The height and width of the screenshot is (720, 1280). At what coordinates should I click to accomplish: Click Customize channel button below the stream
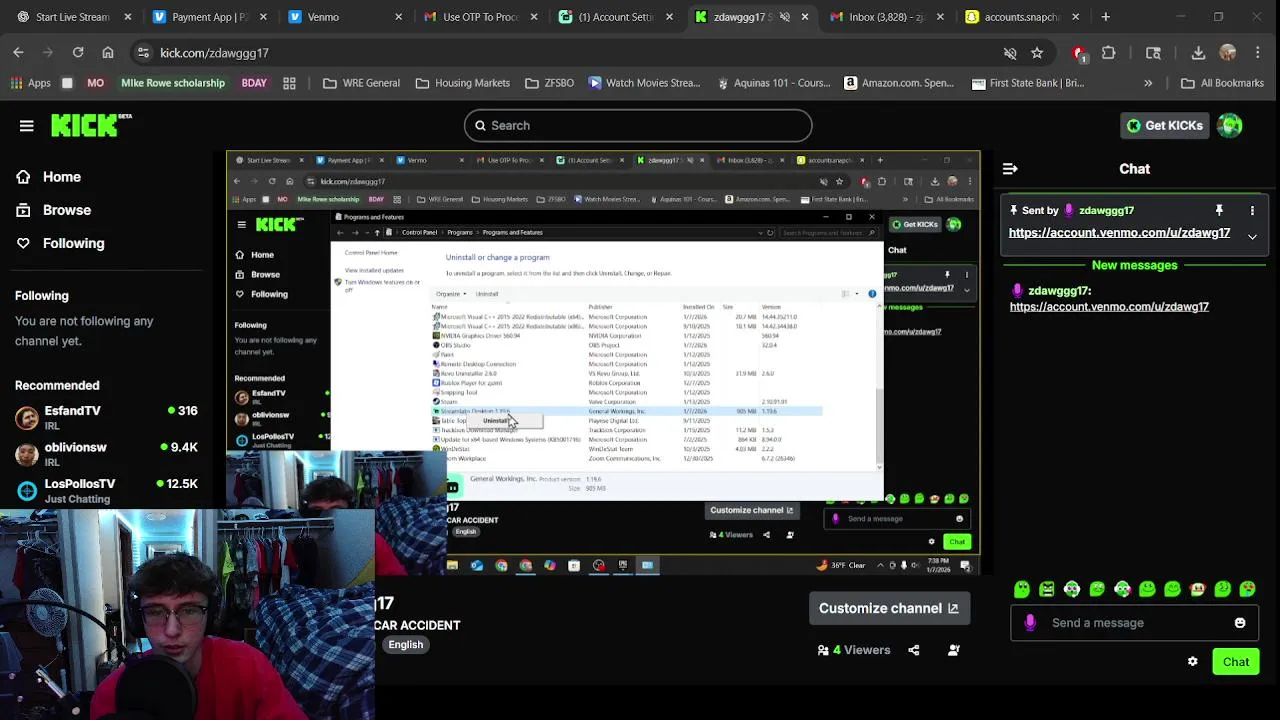[x=888, y=608]
